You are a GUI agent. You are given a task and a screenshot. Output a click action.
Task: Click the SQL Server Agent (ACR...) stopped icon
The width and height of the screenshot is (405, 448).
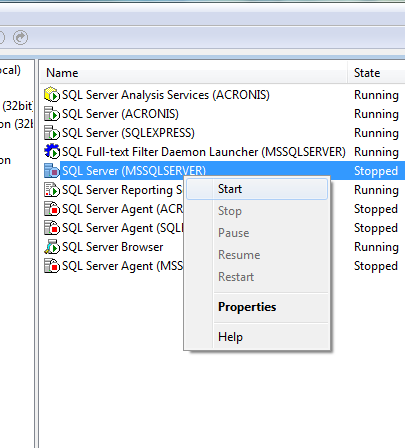tap(52, 209)
